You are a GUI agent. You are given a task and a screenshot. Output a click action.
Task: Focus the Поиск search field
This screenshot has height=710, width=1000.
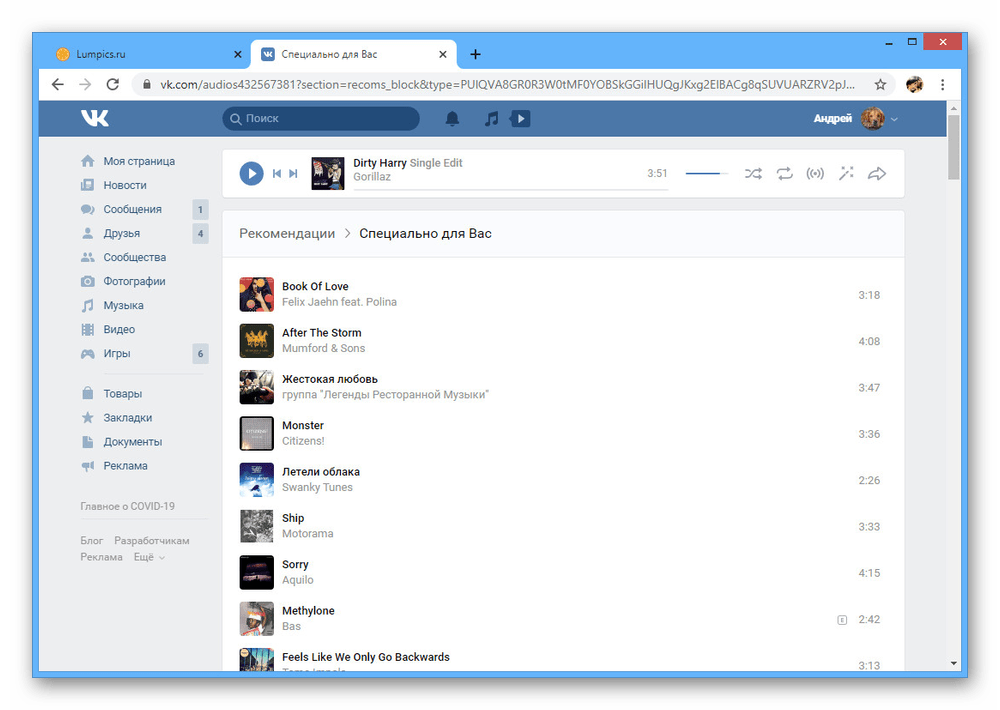point(321,119)
